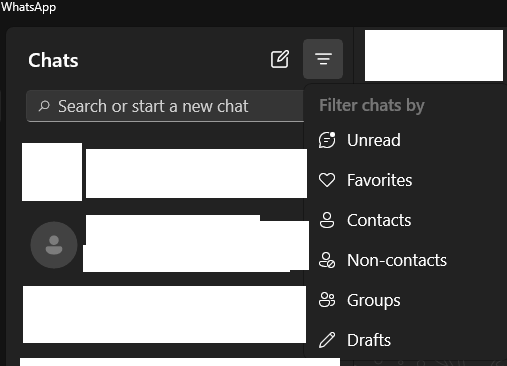This screenshot has width=507, height=366.
Task: Filter the list to Drafts
Action: pyautogui.click(x=405, y=340)
